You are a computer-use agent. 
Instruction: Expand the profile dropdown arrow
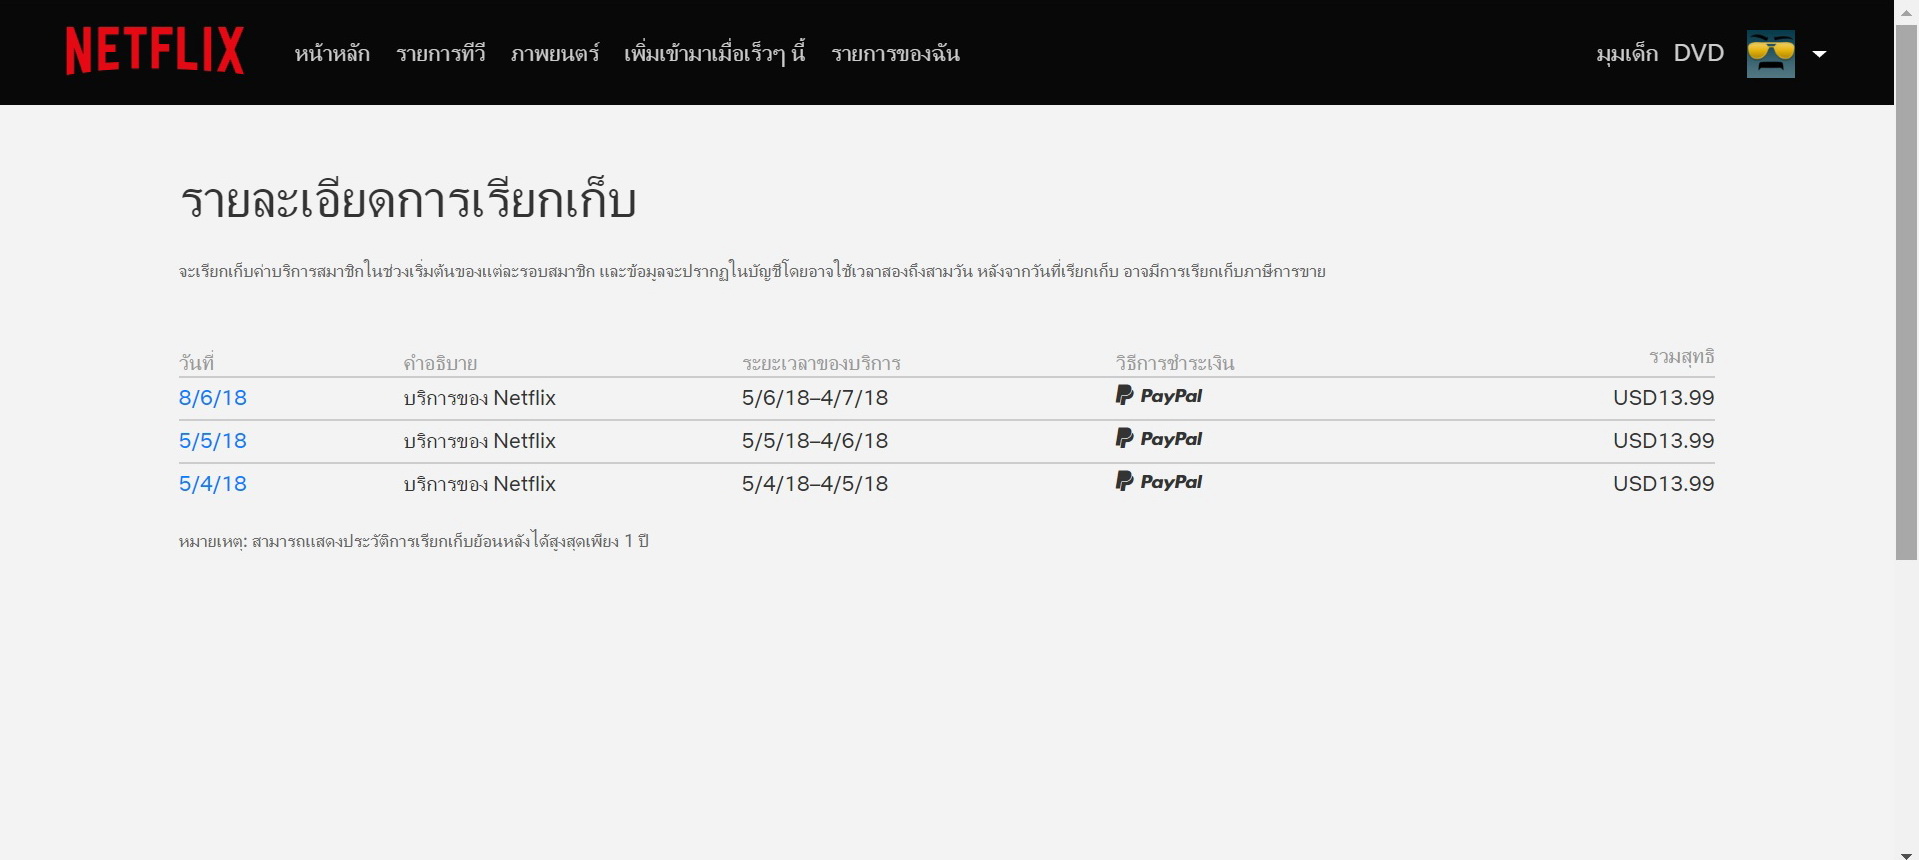pos(1819,54)
